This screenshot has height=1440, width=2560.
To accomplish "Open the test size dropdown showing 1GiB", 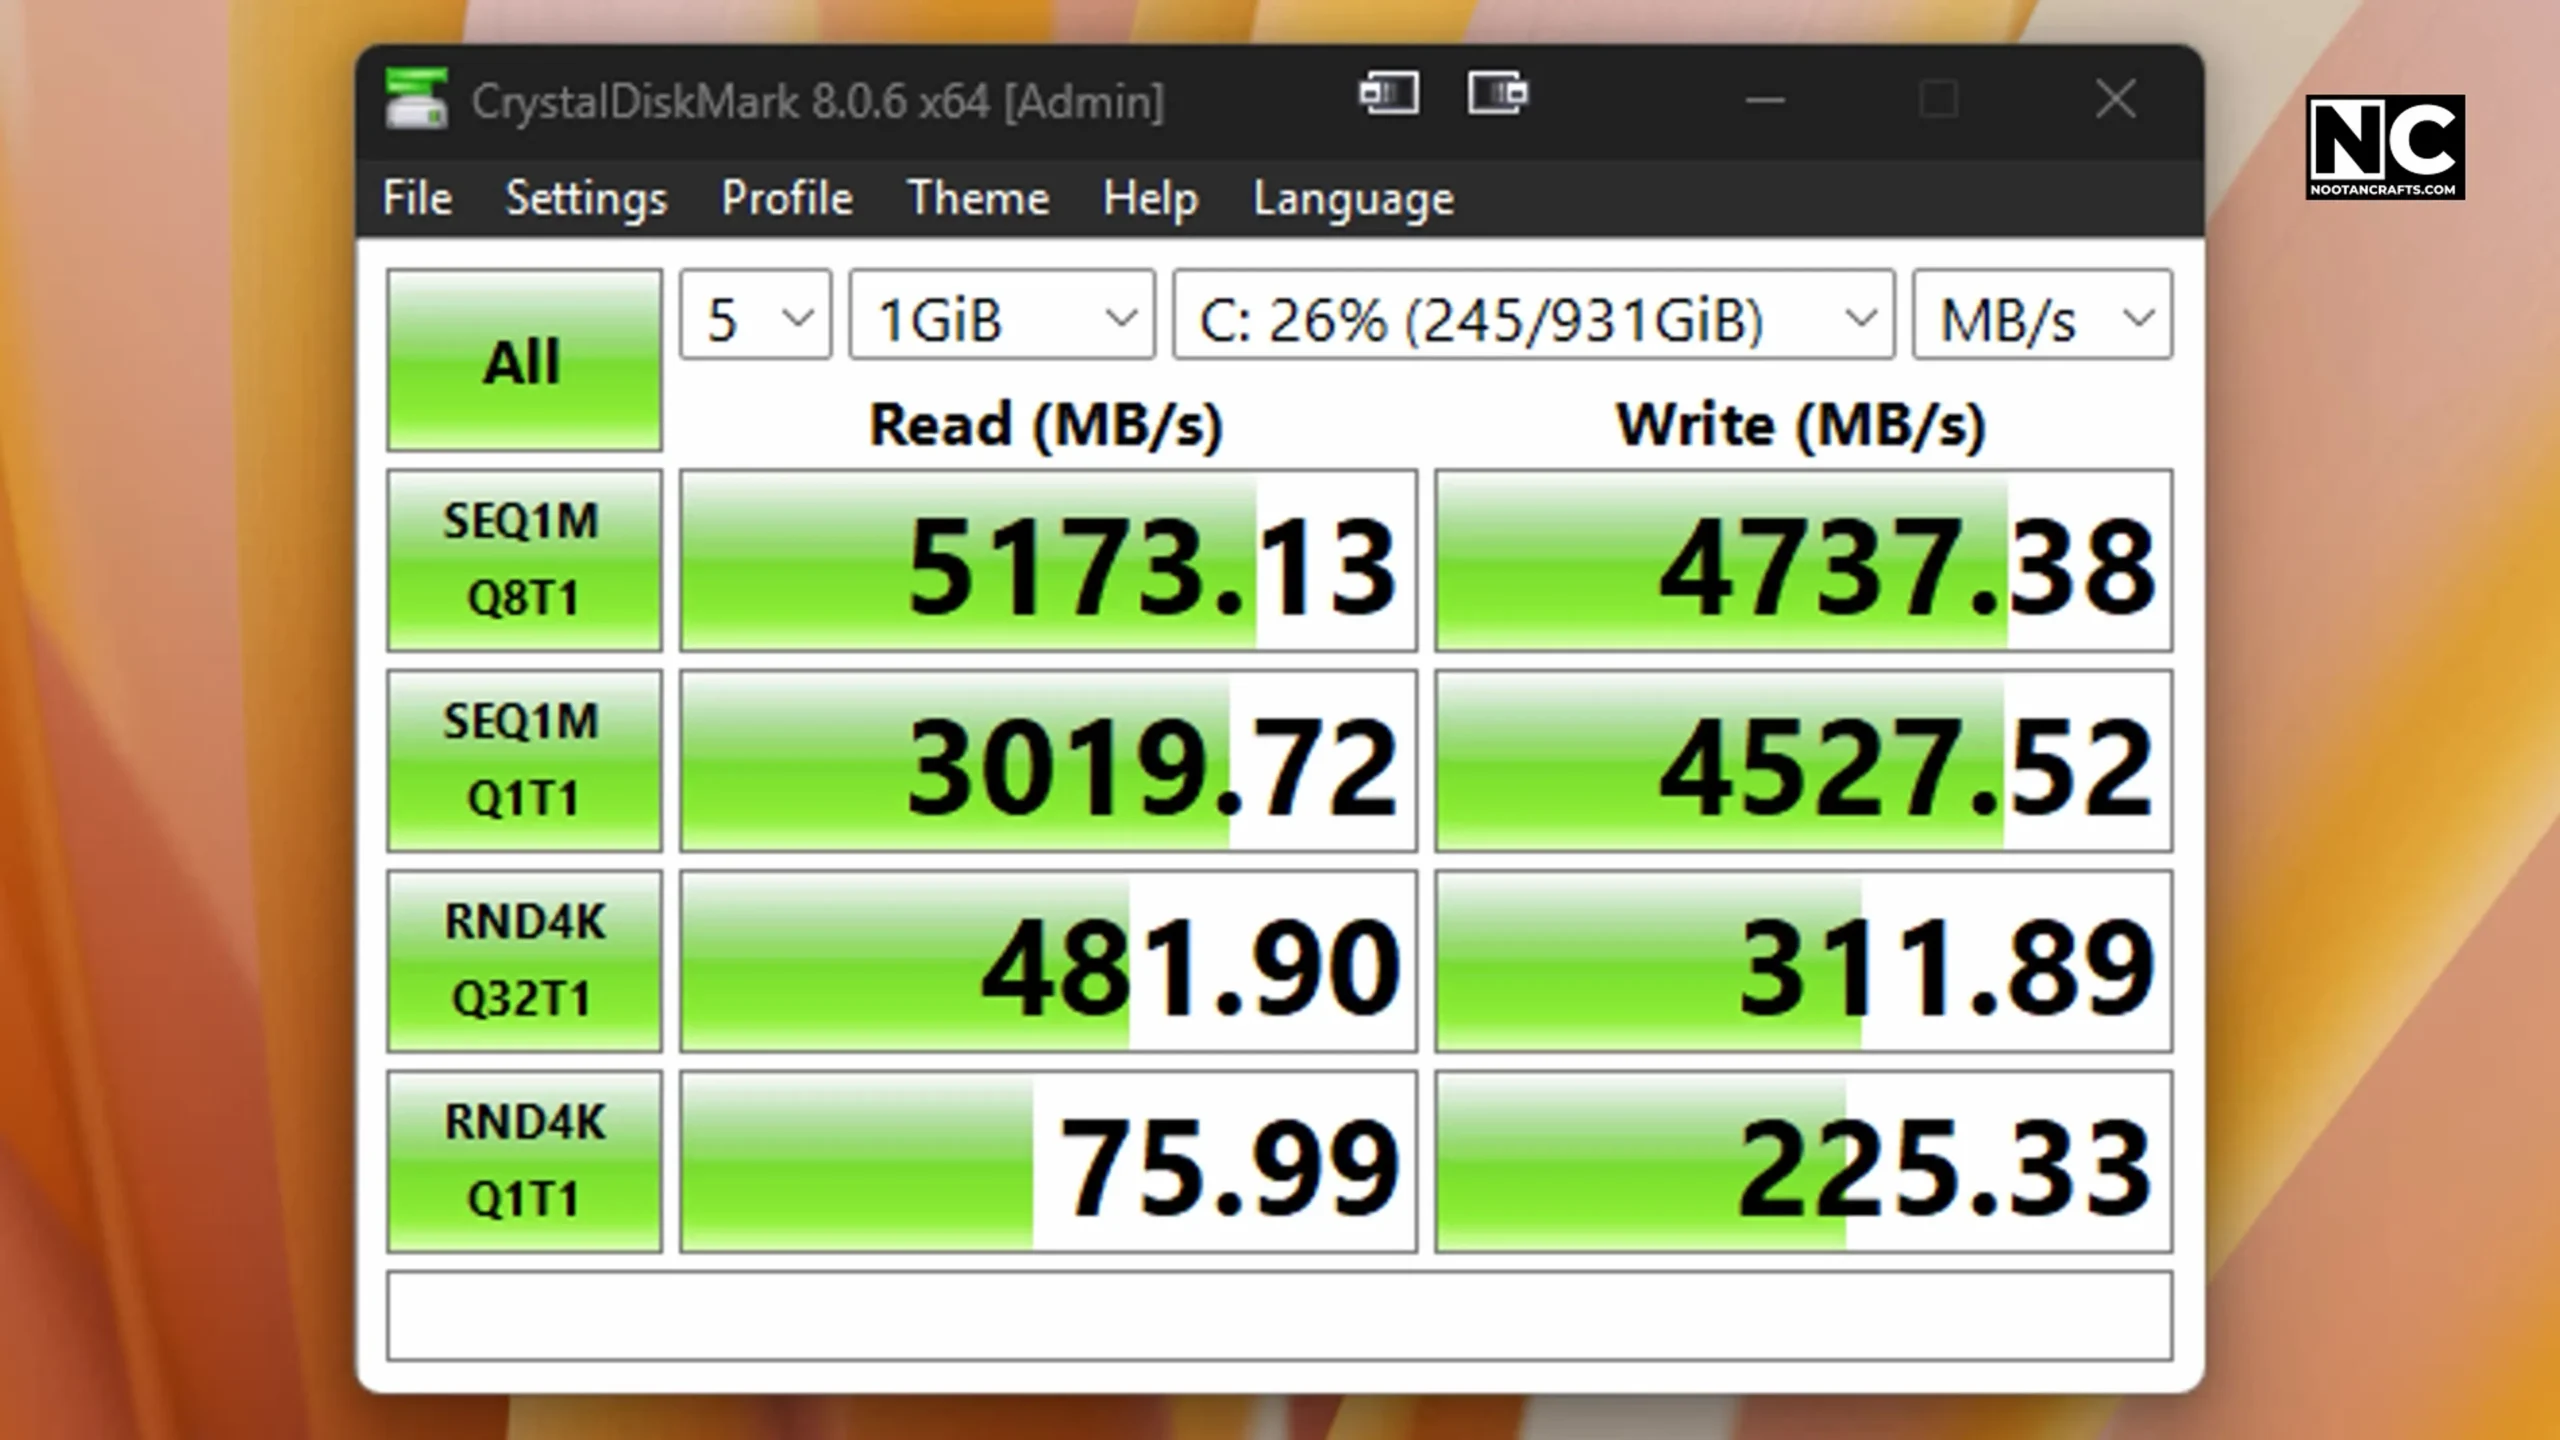I will [x=1002, y=314].
